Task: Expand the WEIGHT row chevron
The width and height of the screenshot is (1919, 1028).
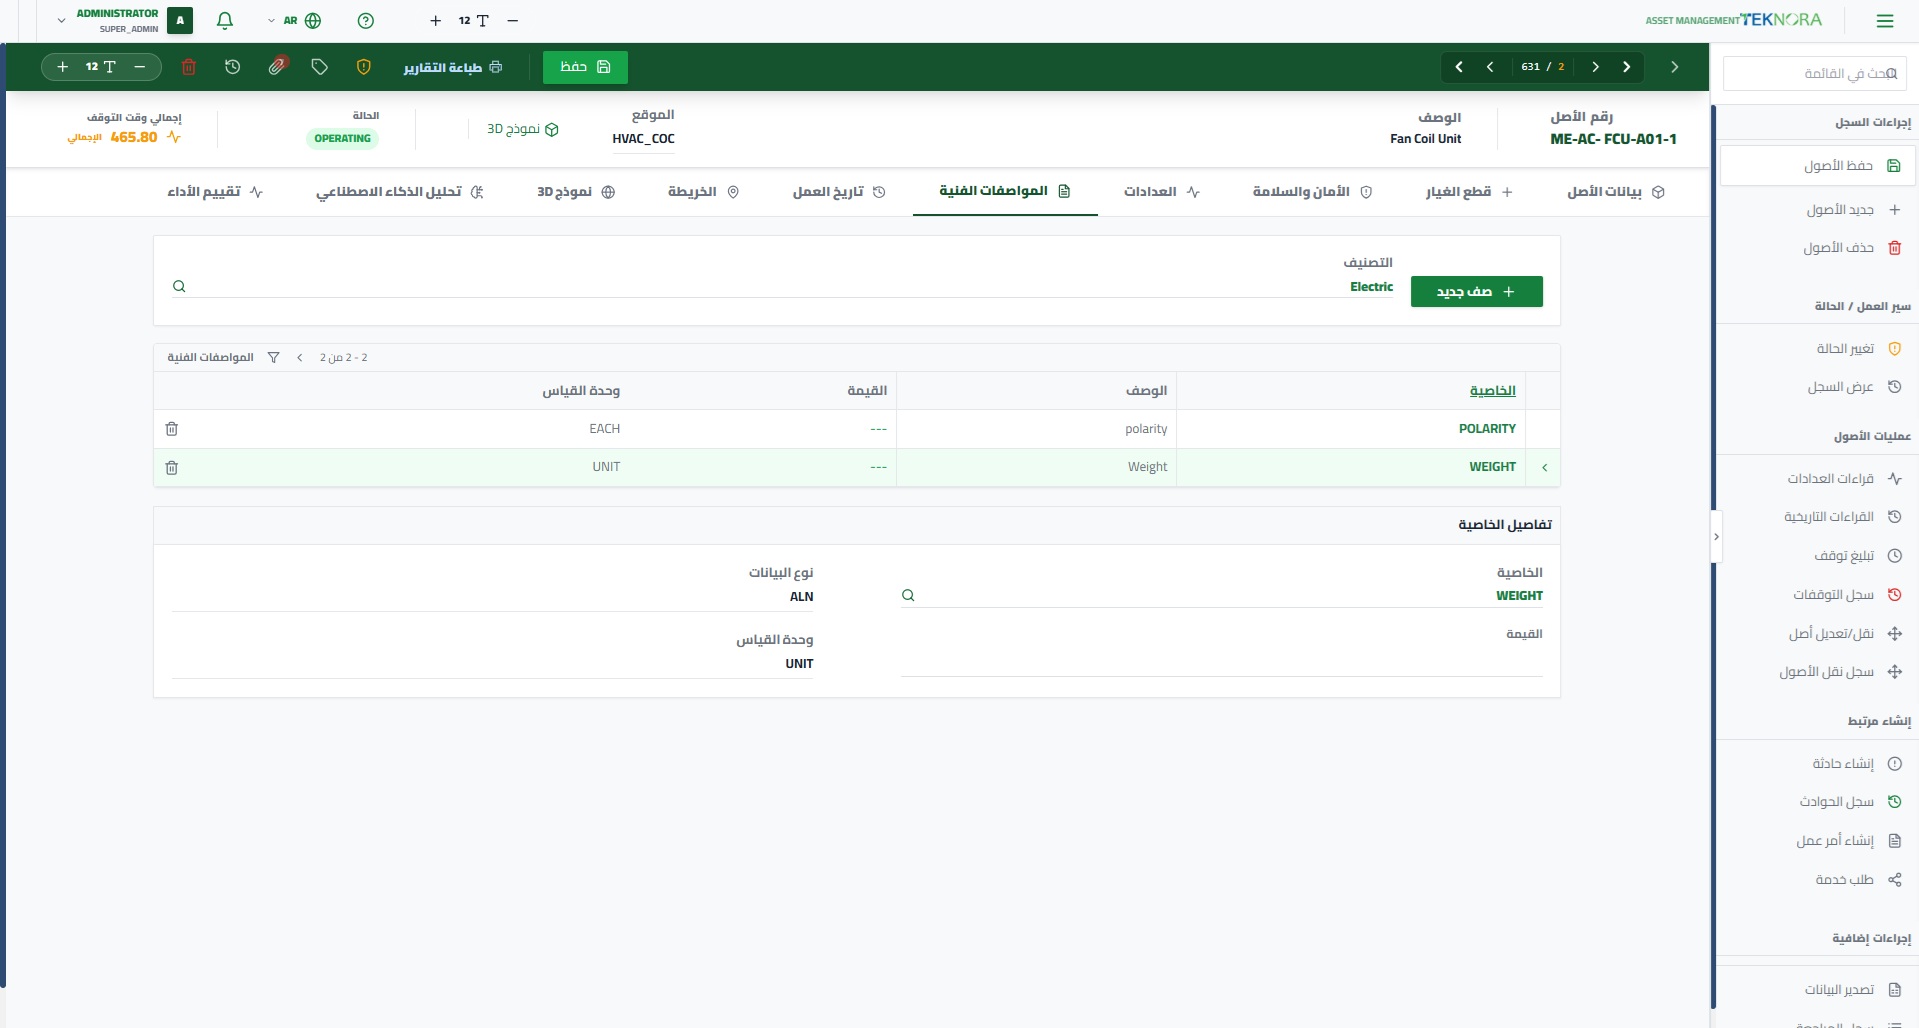Action: click(1544, 468)
